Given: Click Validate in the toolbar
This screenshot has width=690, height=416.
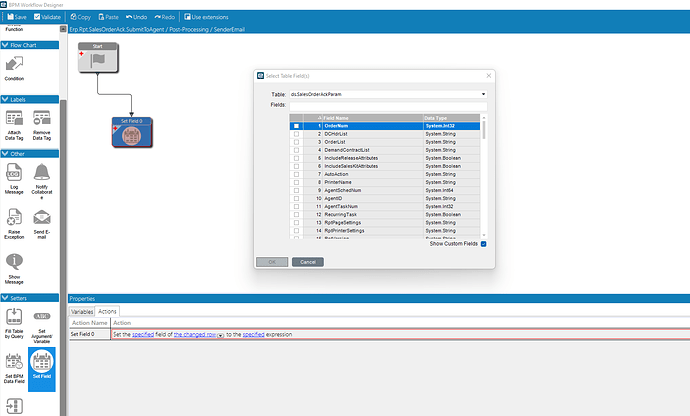Looking at the screenshot, I should tap(47, 17).
